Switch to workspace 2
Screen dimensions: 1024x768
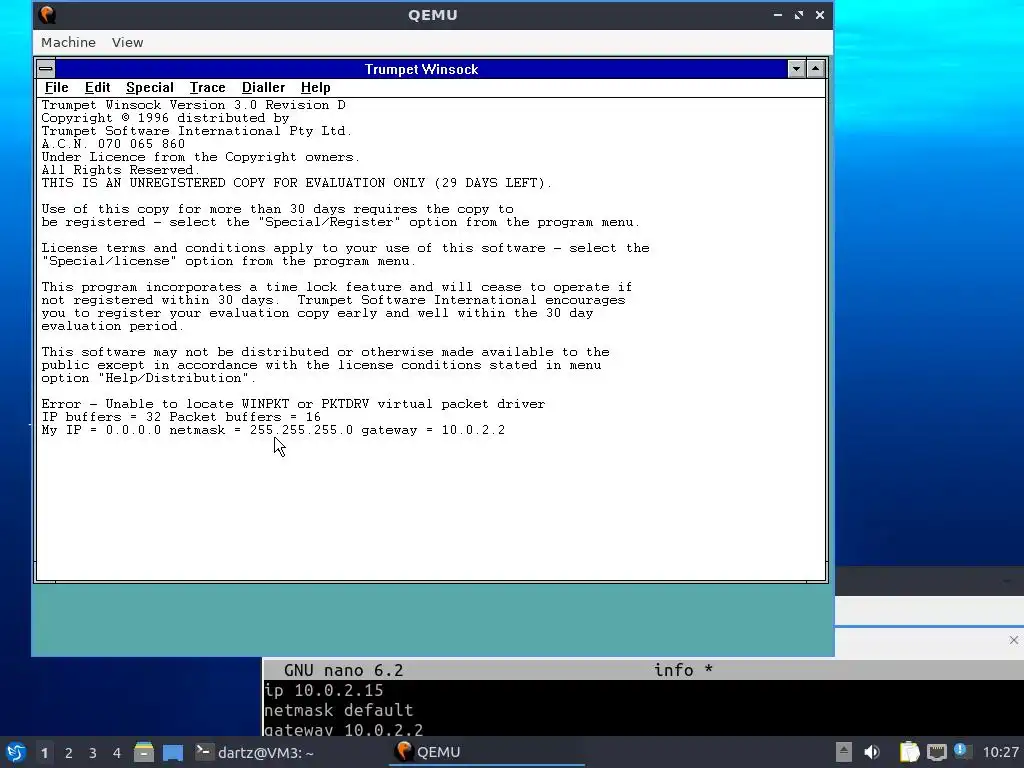(69, 753)
